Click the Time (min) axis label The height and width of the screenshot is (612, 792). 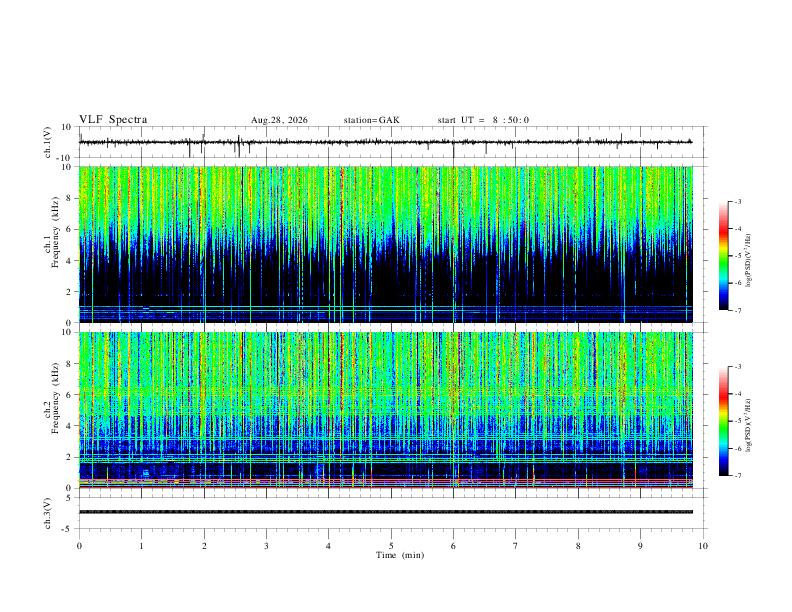[400, 555]
